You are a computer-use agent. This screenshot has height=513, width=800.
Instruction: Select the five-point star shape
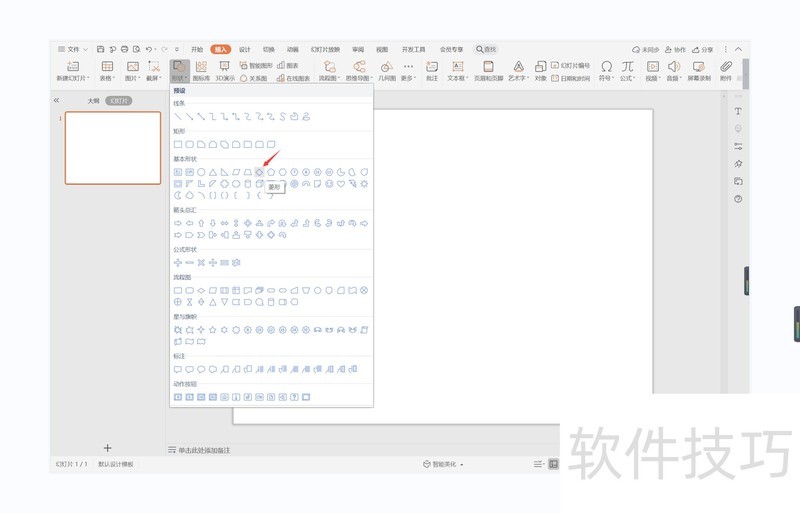click(213, 329)
